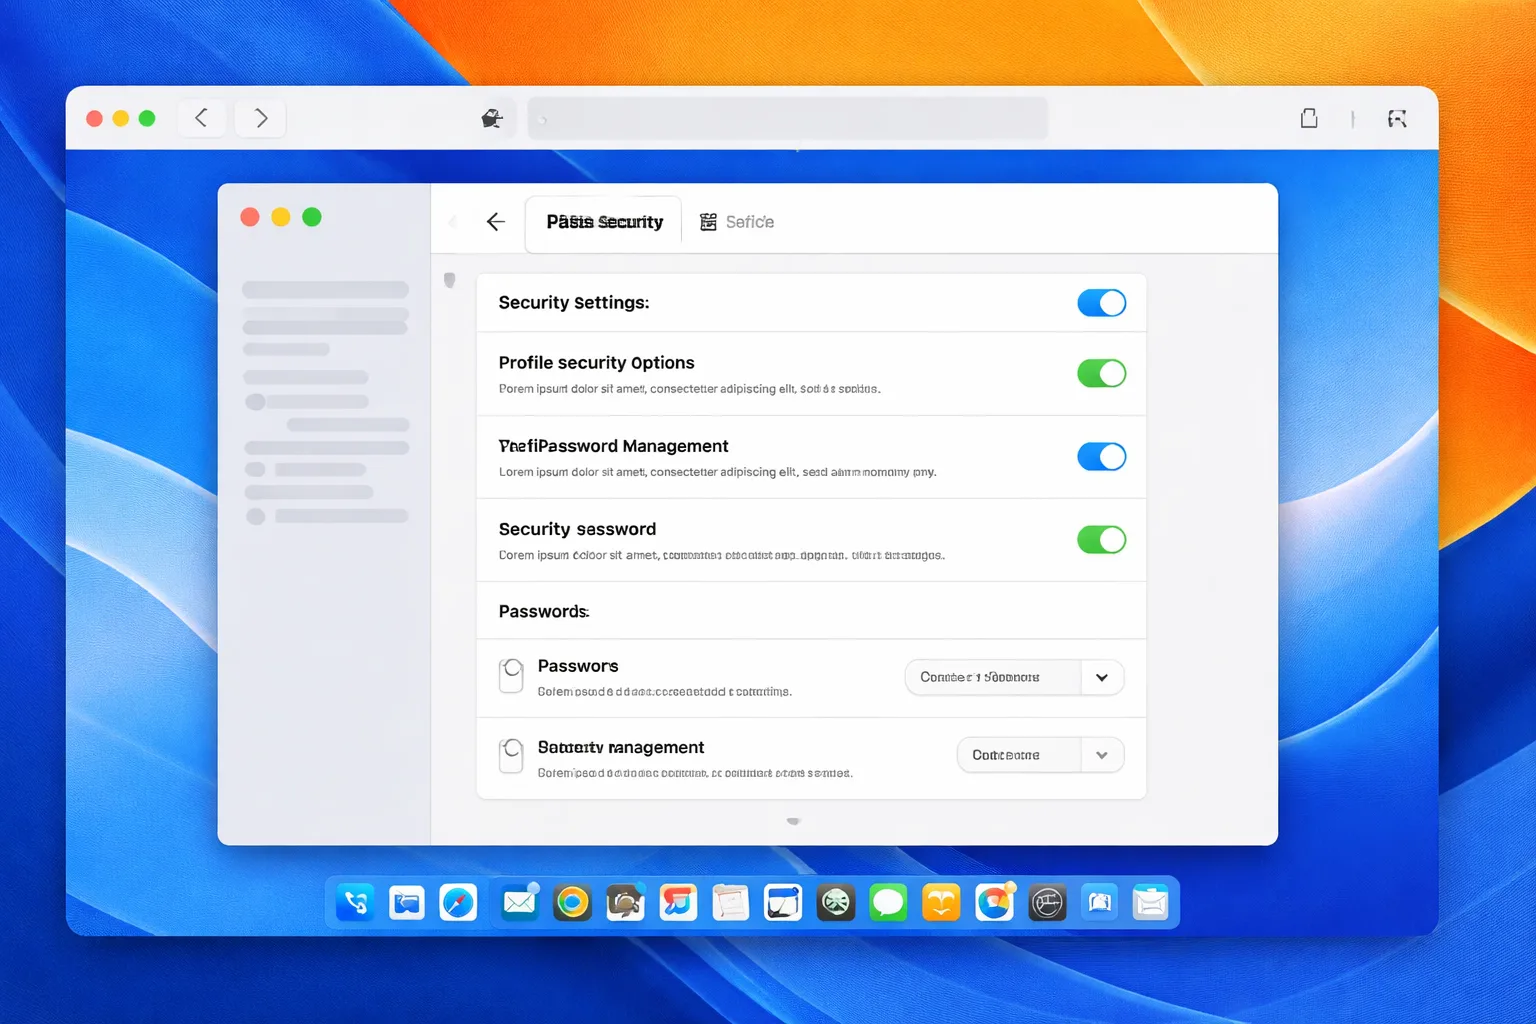
Task: Launch Safari compass icon in the dock
Action: pyautogui.click(x=458, y=903)
